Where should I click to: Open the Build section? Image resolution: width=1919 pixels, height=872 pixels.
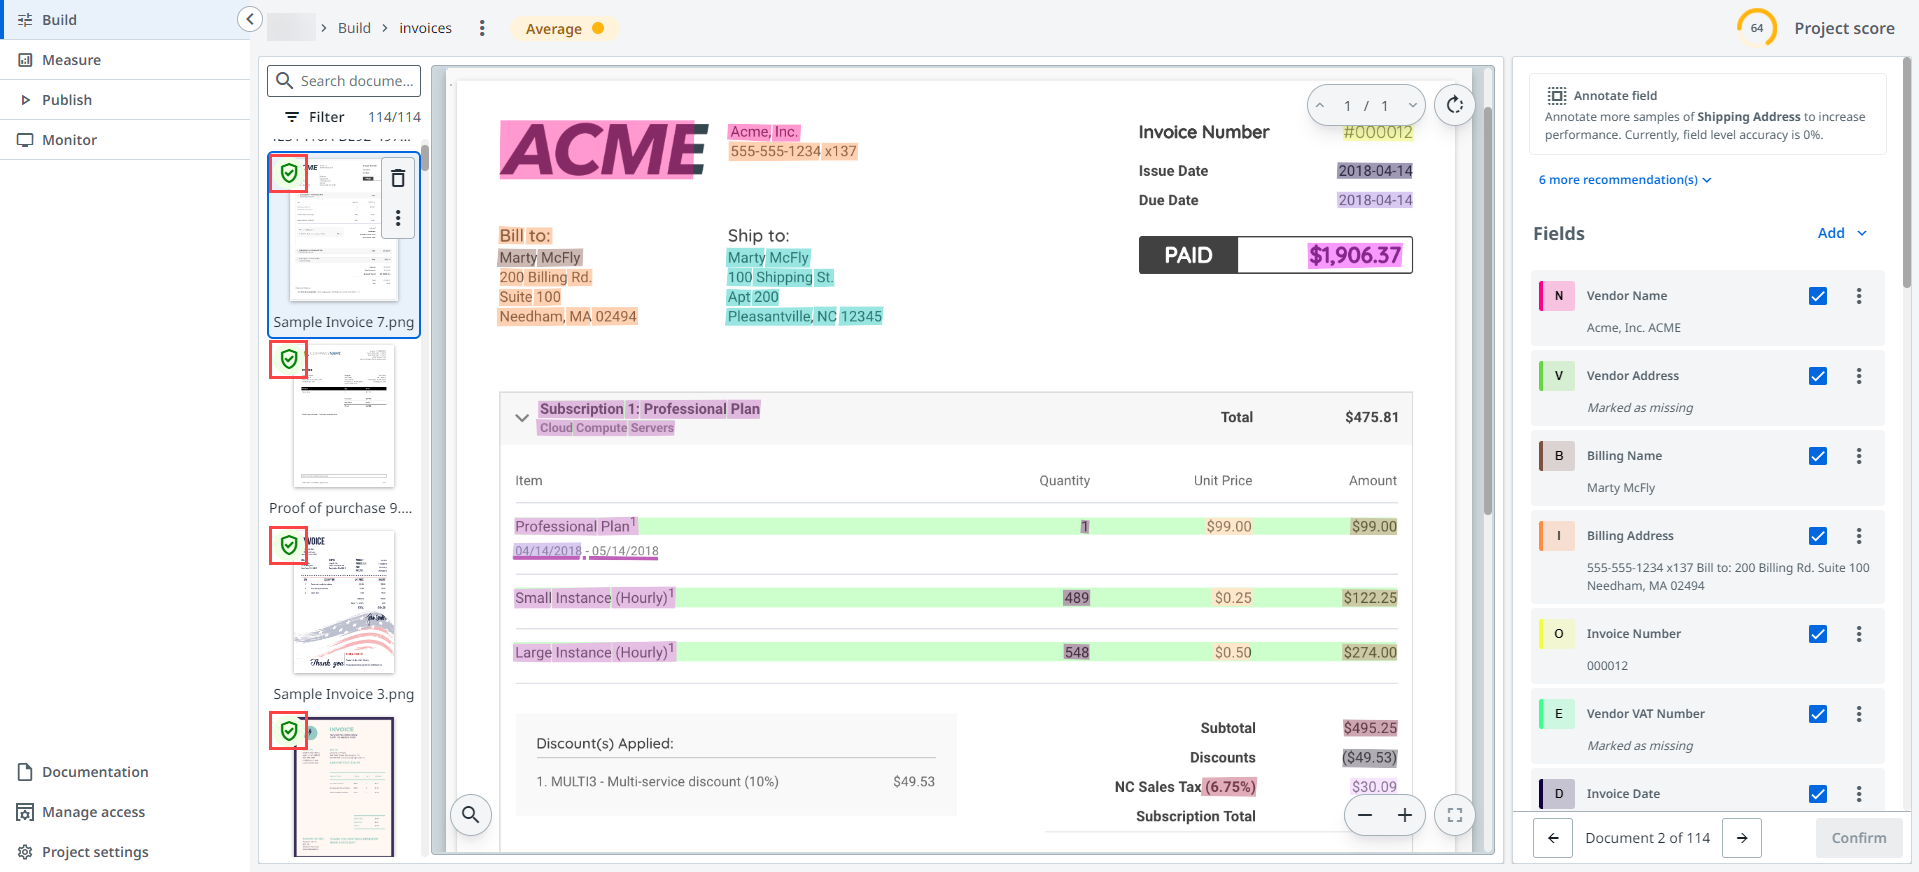[x=125, y=20]
